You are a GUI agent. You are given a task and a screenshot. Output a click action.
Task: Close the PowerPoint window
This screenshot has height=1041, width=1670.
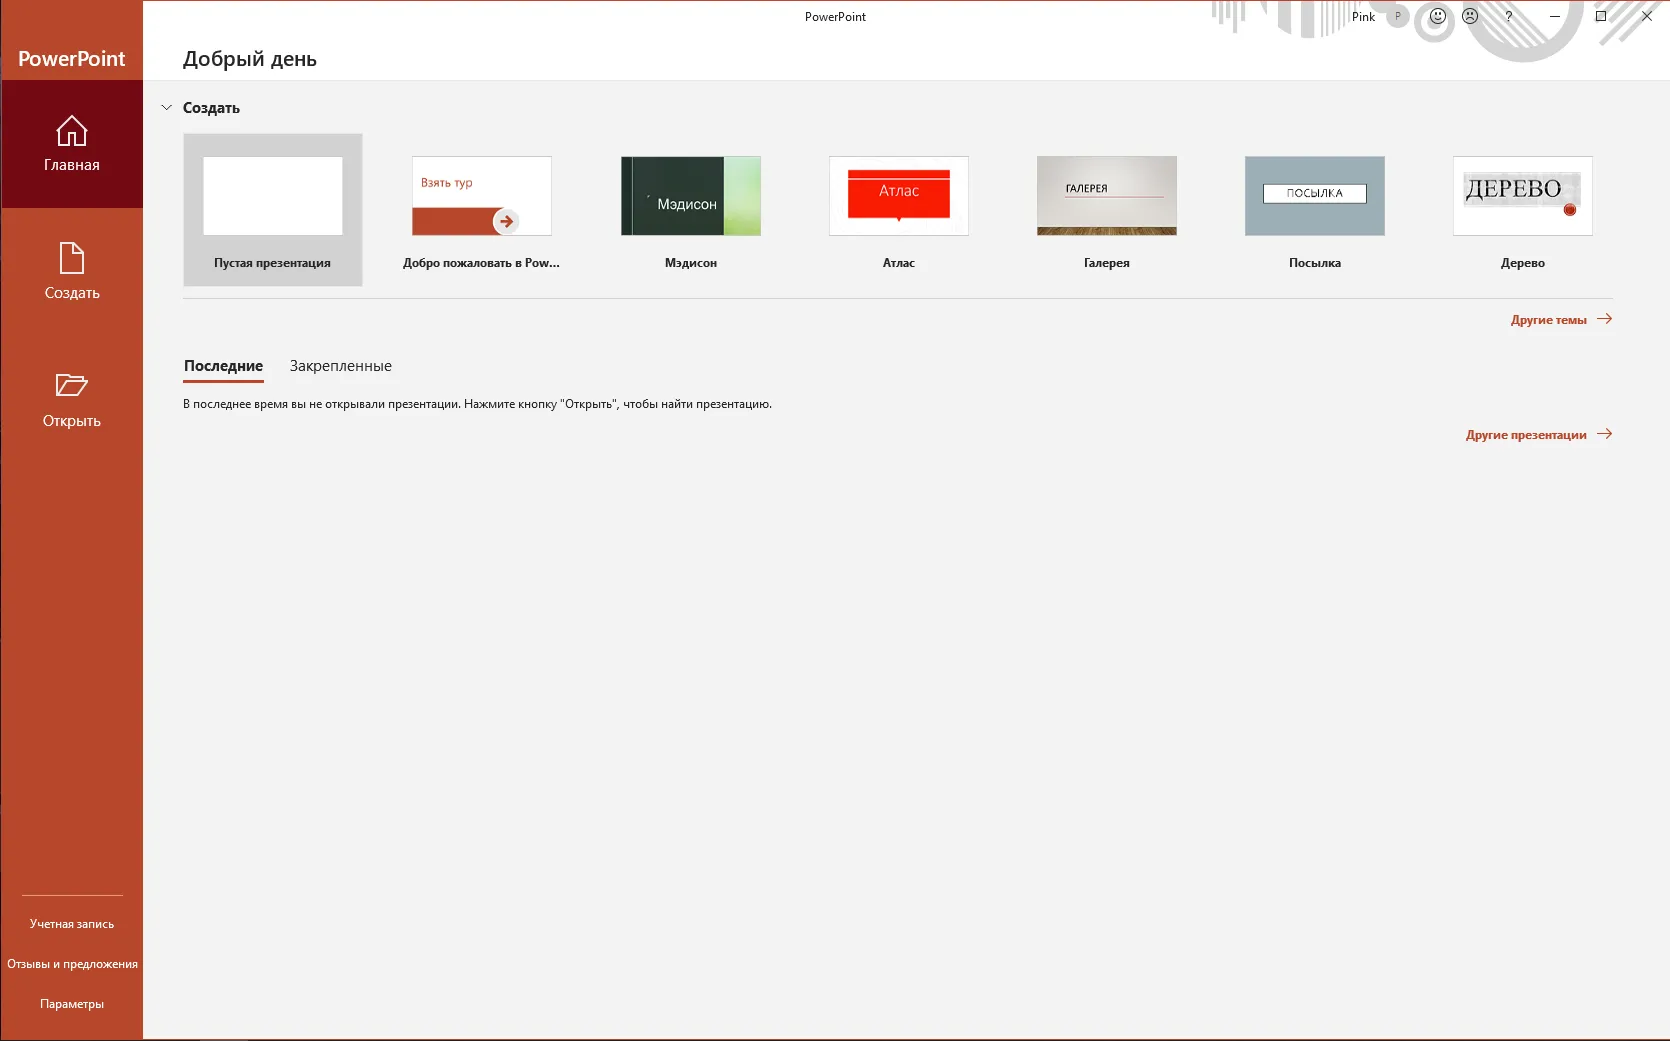(x=1647, y=16)
